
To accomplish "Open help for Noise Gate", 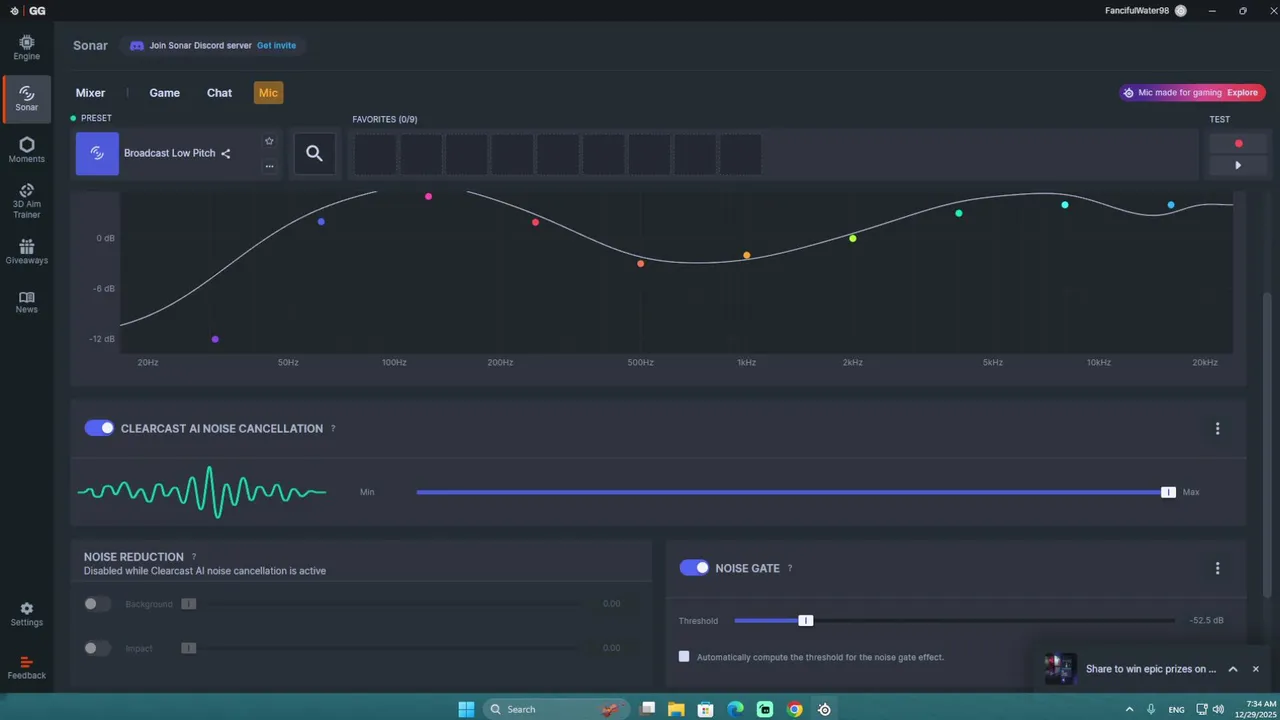I will pyautogui.click(x=790, y=568).
